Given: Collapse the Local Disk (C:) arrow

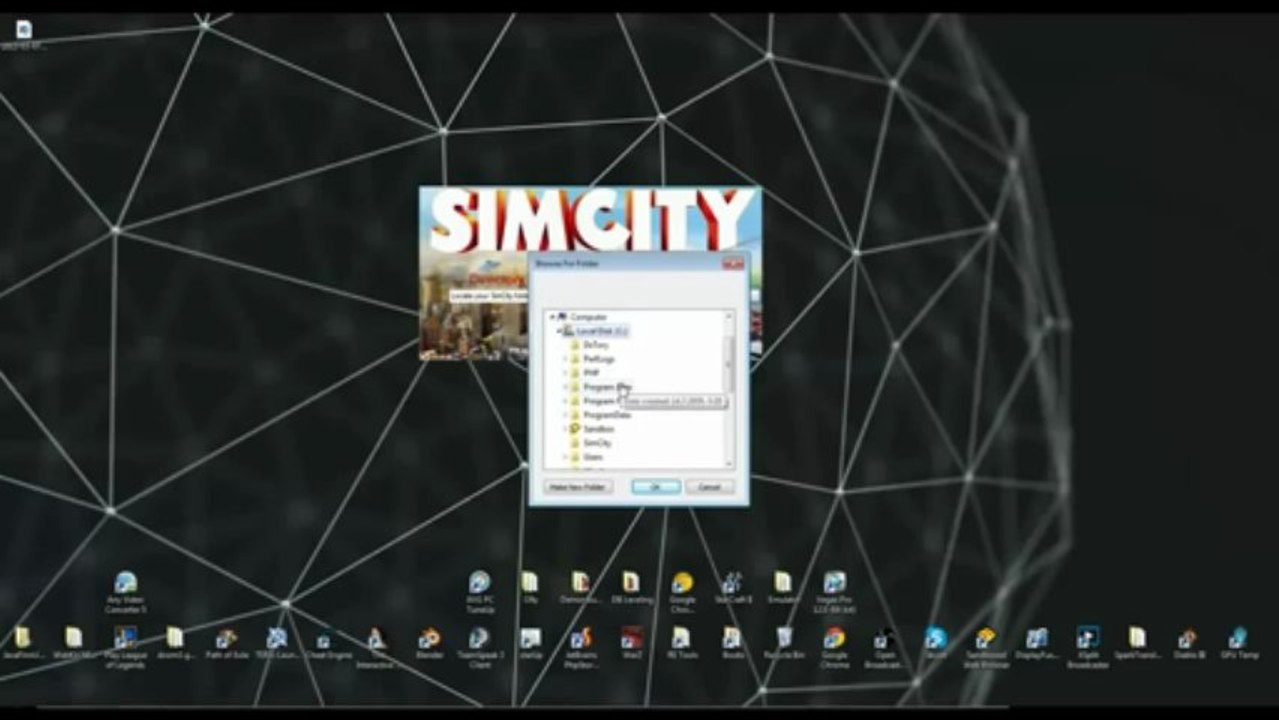Looking at the screenshot, I should point(558,331).
